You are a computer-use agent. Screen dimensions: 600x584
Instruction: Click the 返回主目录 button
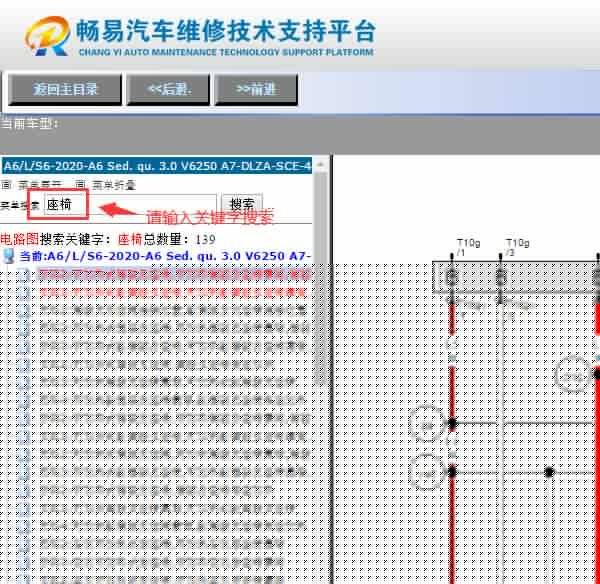pyautogui.click(x=65, y=90)
